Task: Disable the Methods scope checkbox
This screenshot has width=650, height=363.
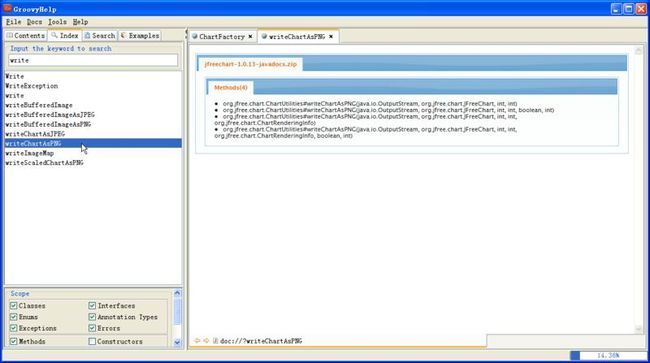Action: point(14,341)
